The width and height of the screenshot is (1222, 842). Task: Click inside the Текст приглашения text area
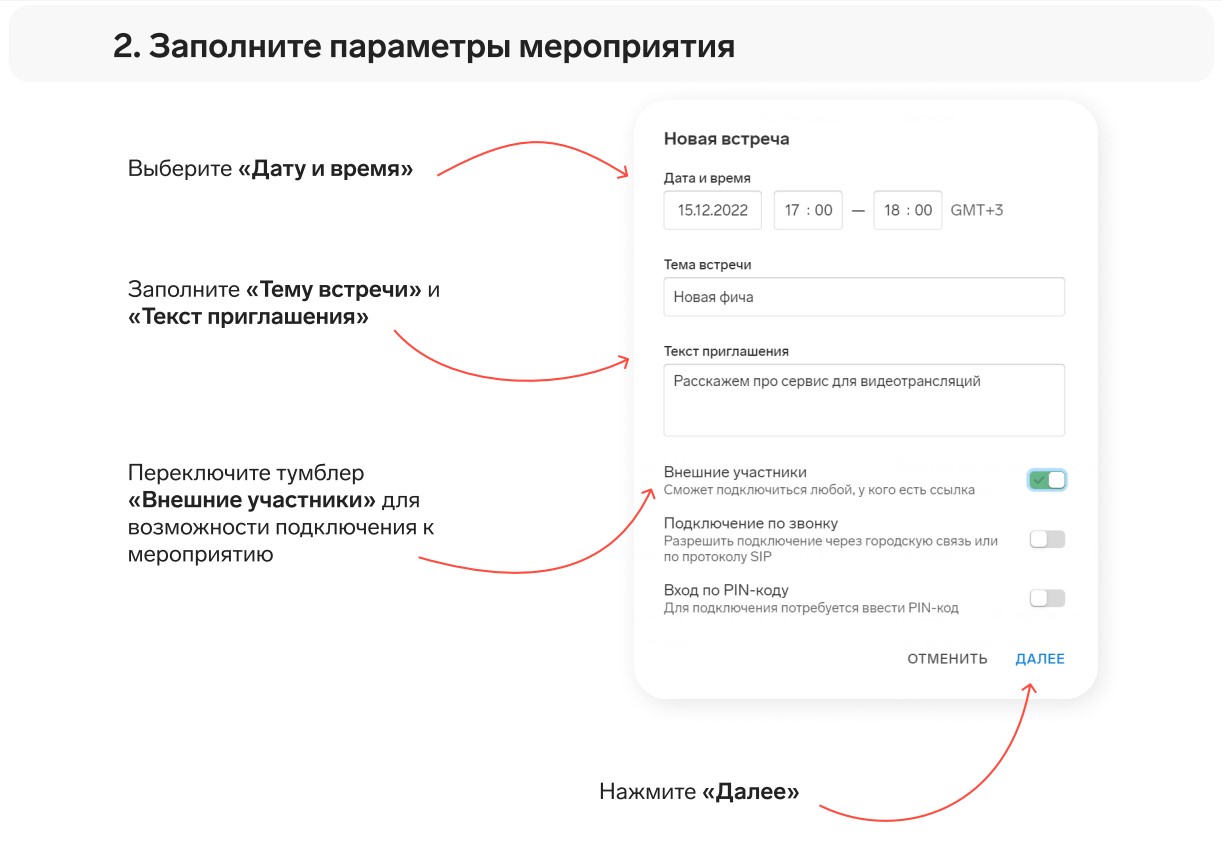(864, 400)
